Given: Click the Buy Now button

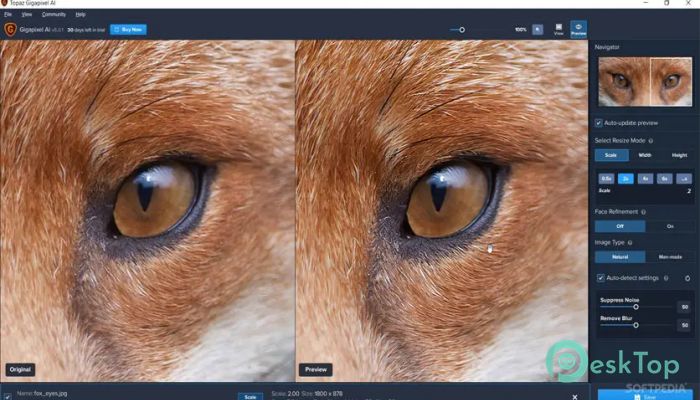Looking at the screenshot, I should [x=127, y=30].
